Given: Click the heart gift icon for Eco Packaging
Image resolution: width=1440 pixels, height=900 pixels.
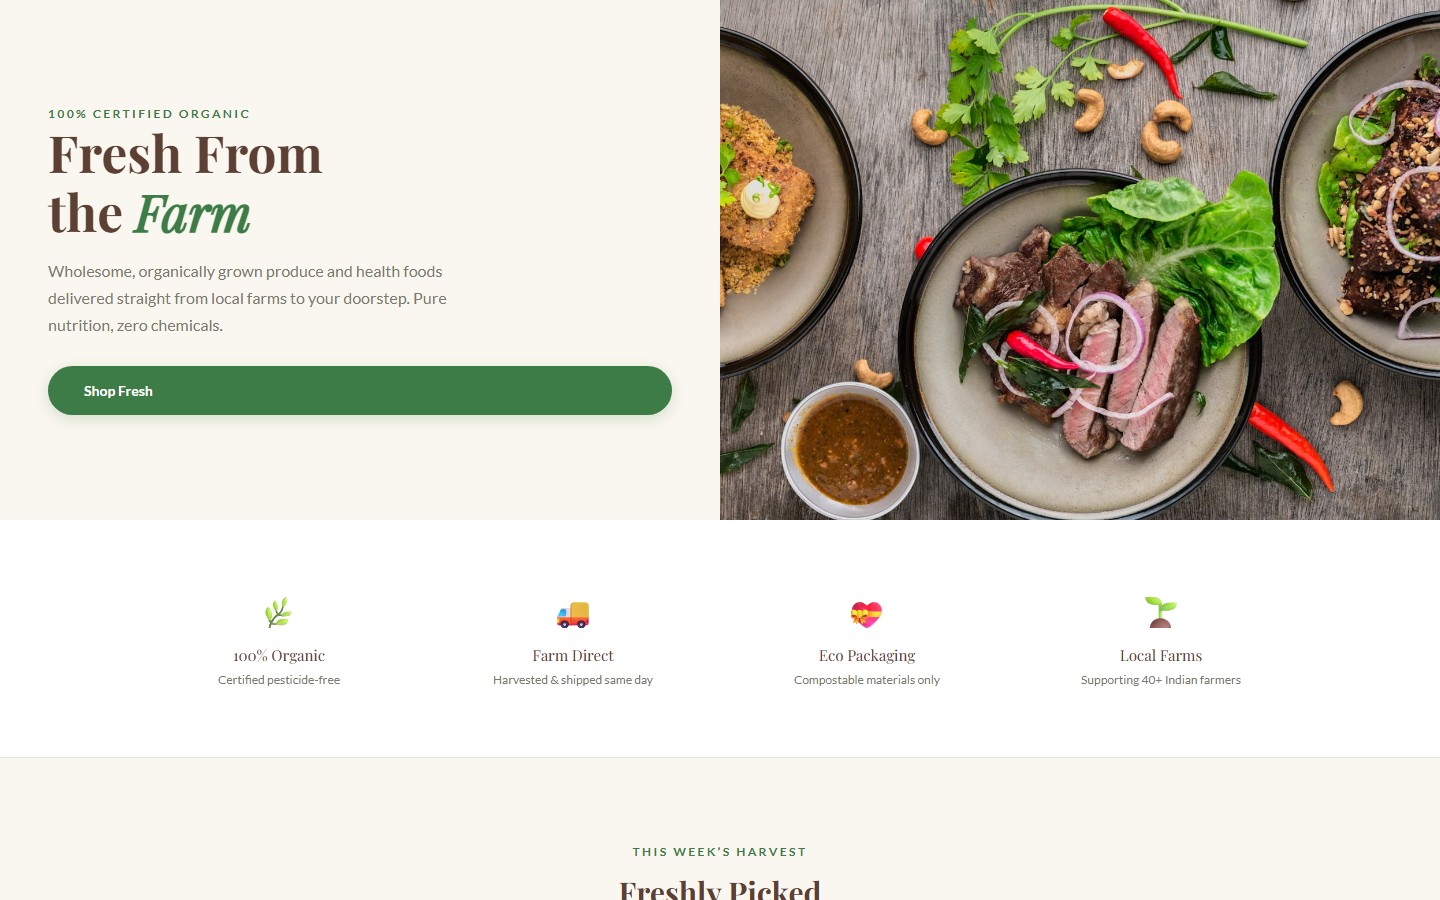Looking at the screenshot, I should (x=866, y=614).
